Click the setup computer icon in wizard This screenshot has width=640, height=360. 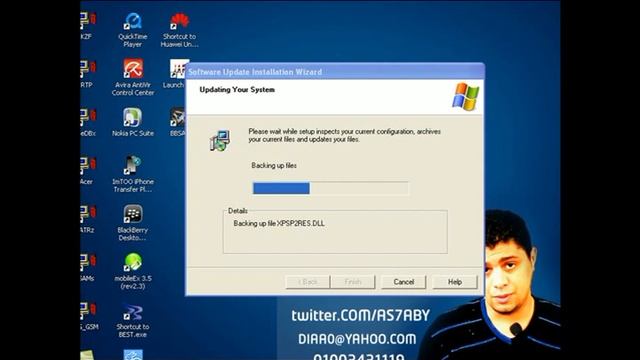point(220,140)
